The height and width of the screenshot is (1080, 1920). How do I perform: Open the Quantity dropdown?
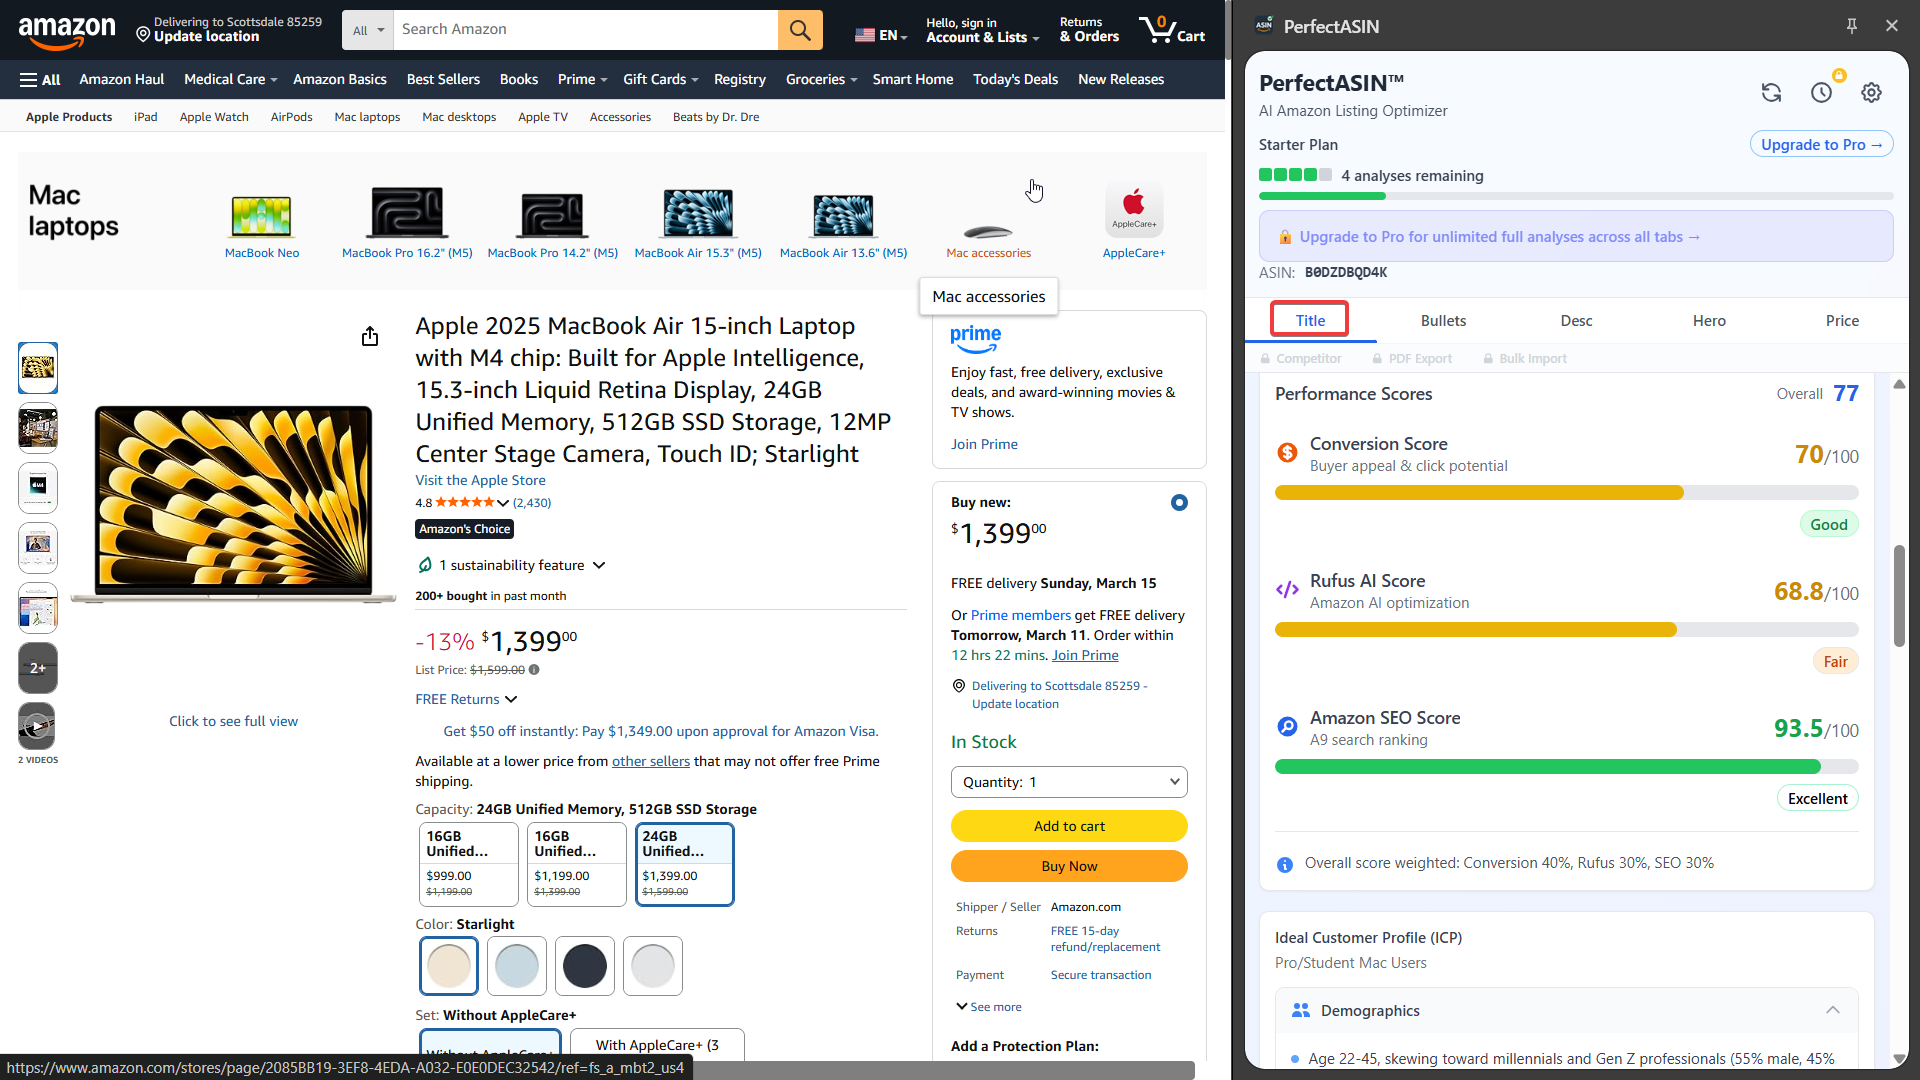(1069, 782)
